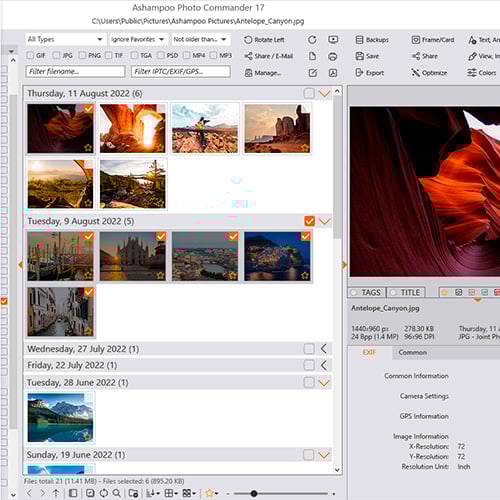Viewport: 500px width, 500px height.
Task: Click the TITLE button
Action: click(x=406, y=292)
